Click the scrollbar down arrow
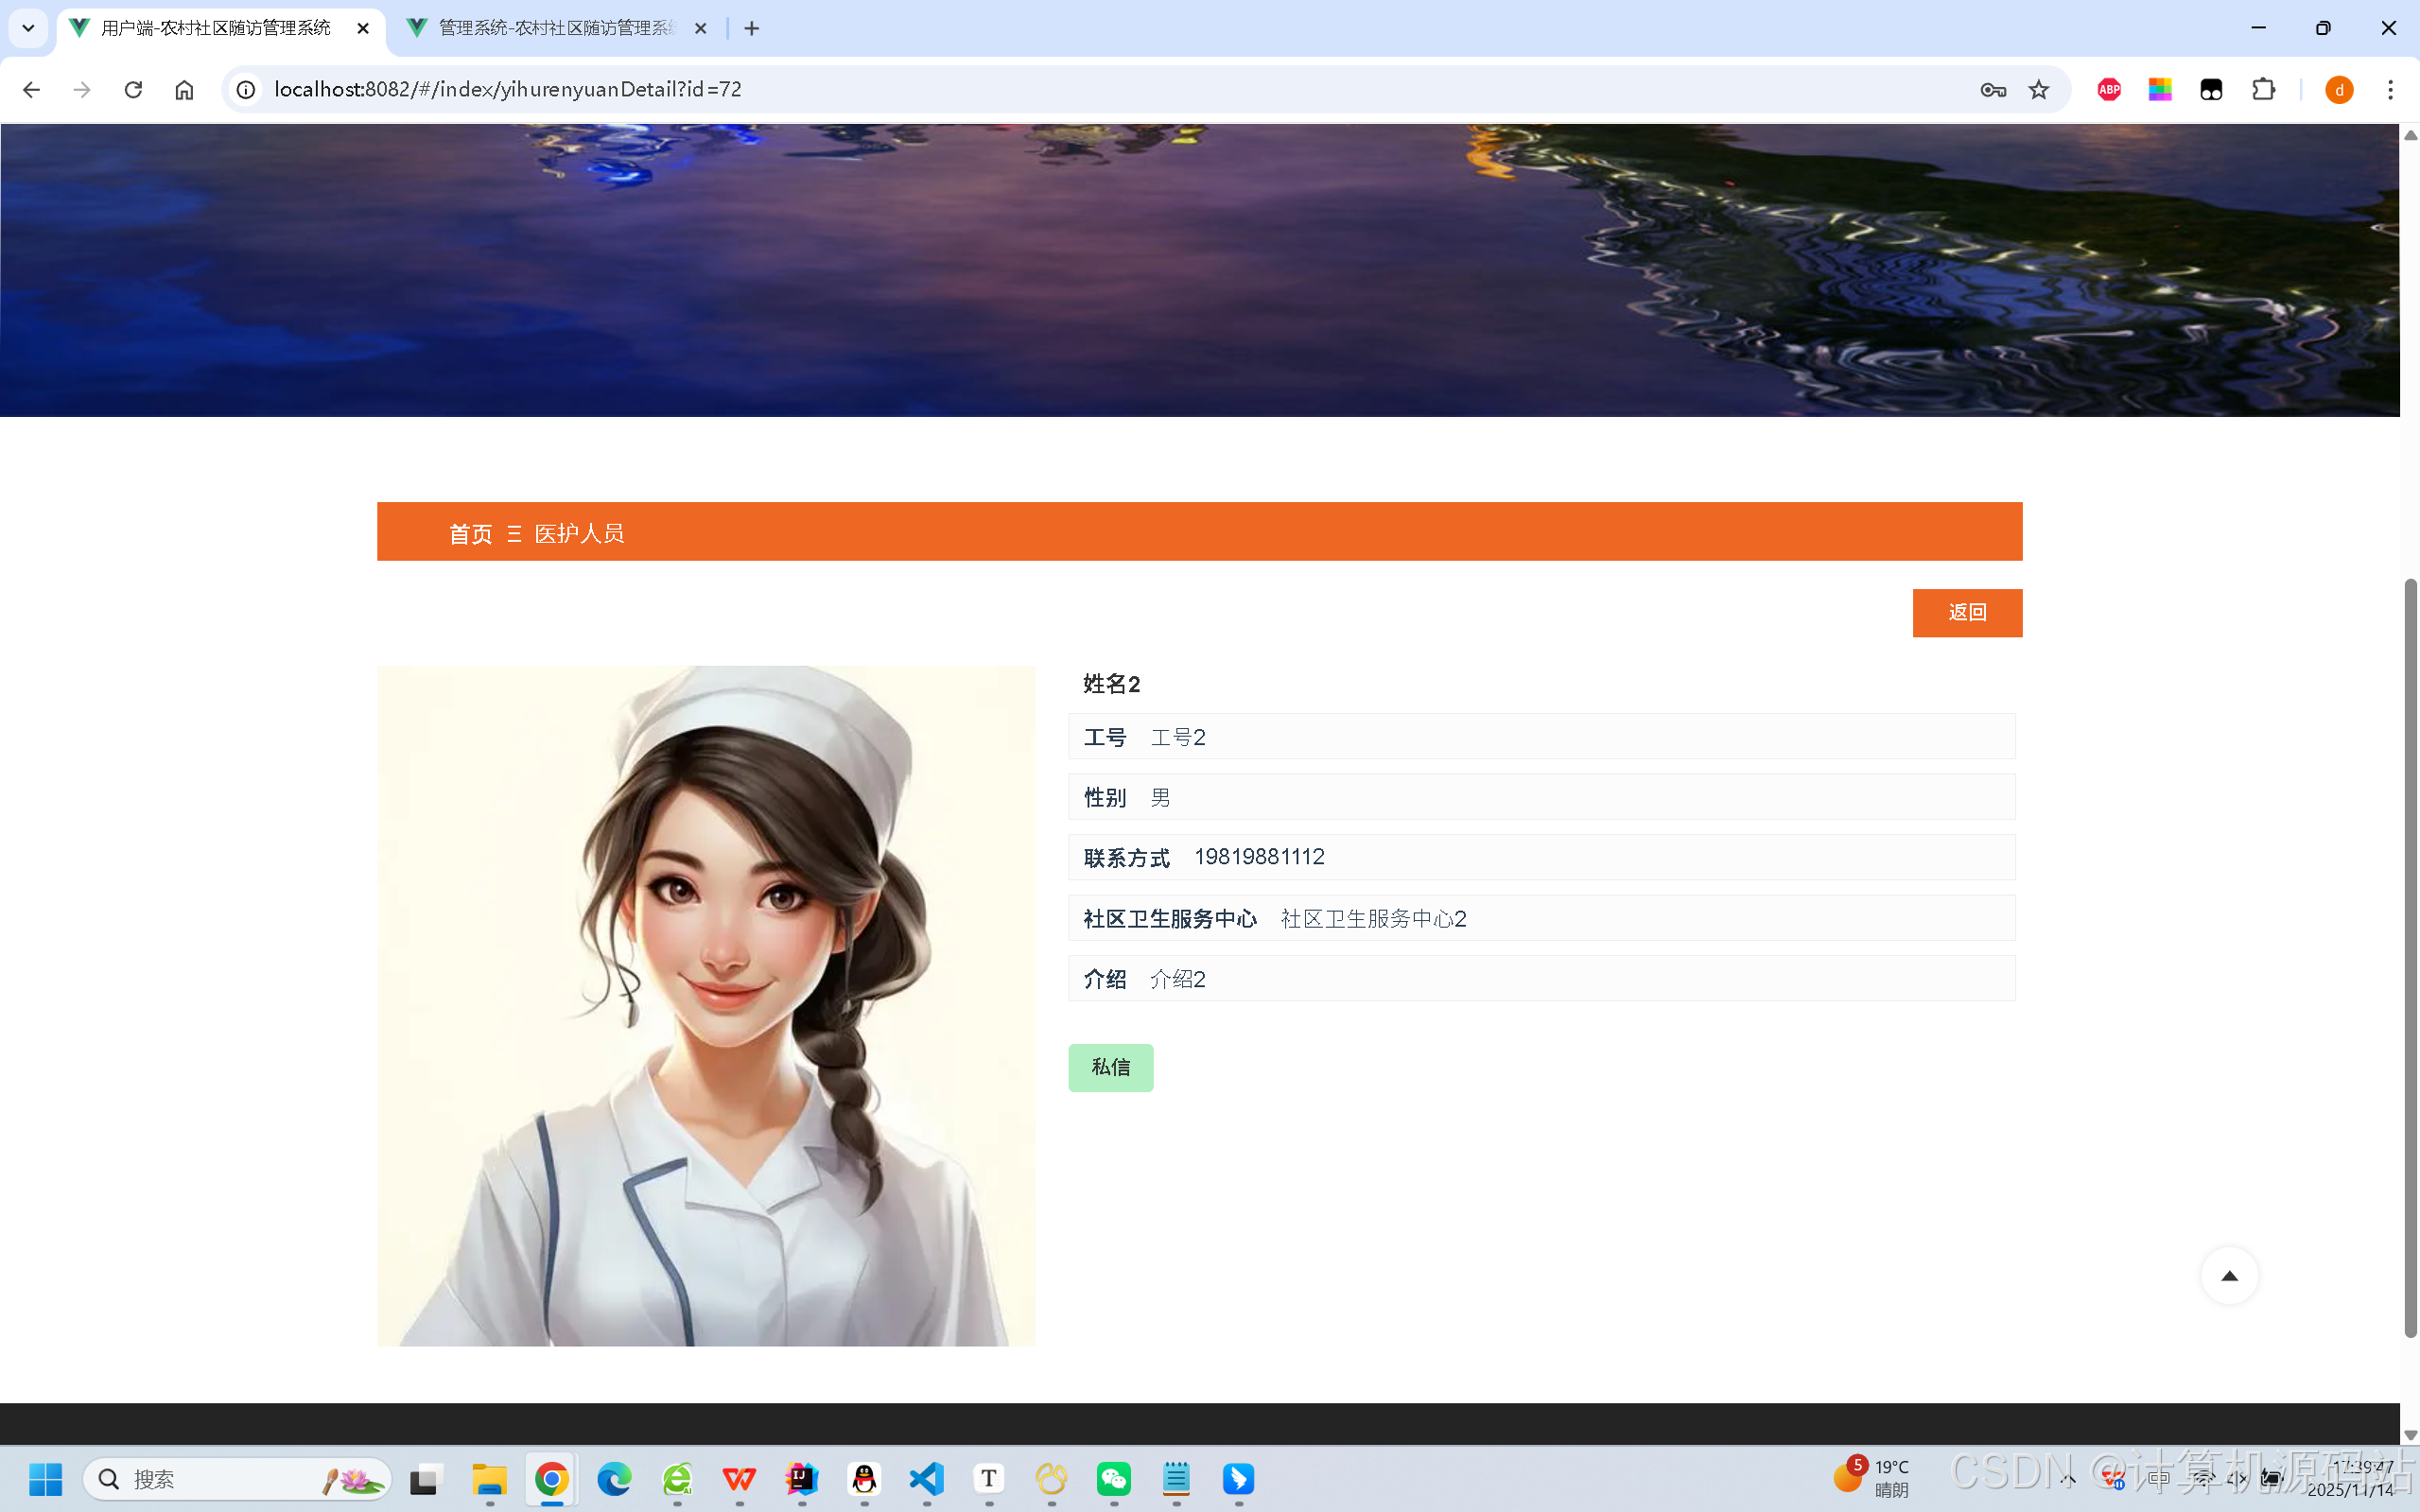 click(x=2410, y=1434)
